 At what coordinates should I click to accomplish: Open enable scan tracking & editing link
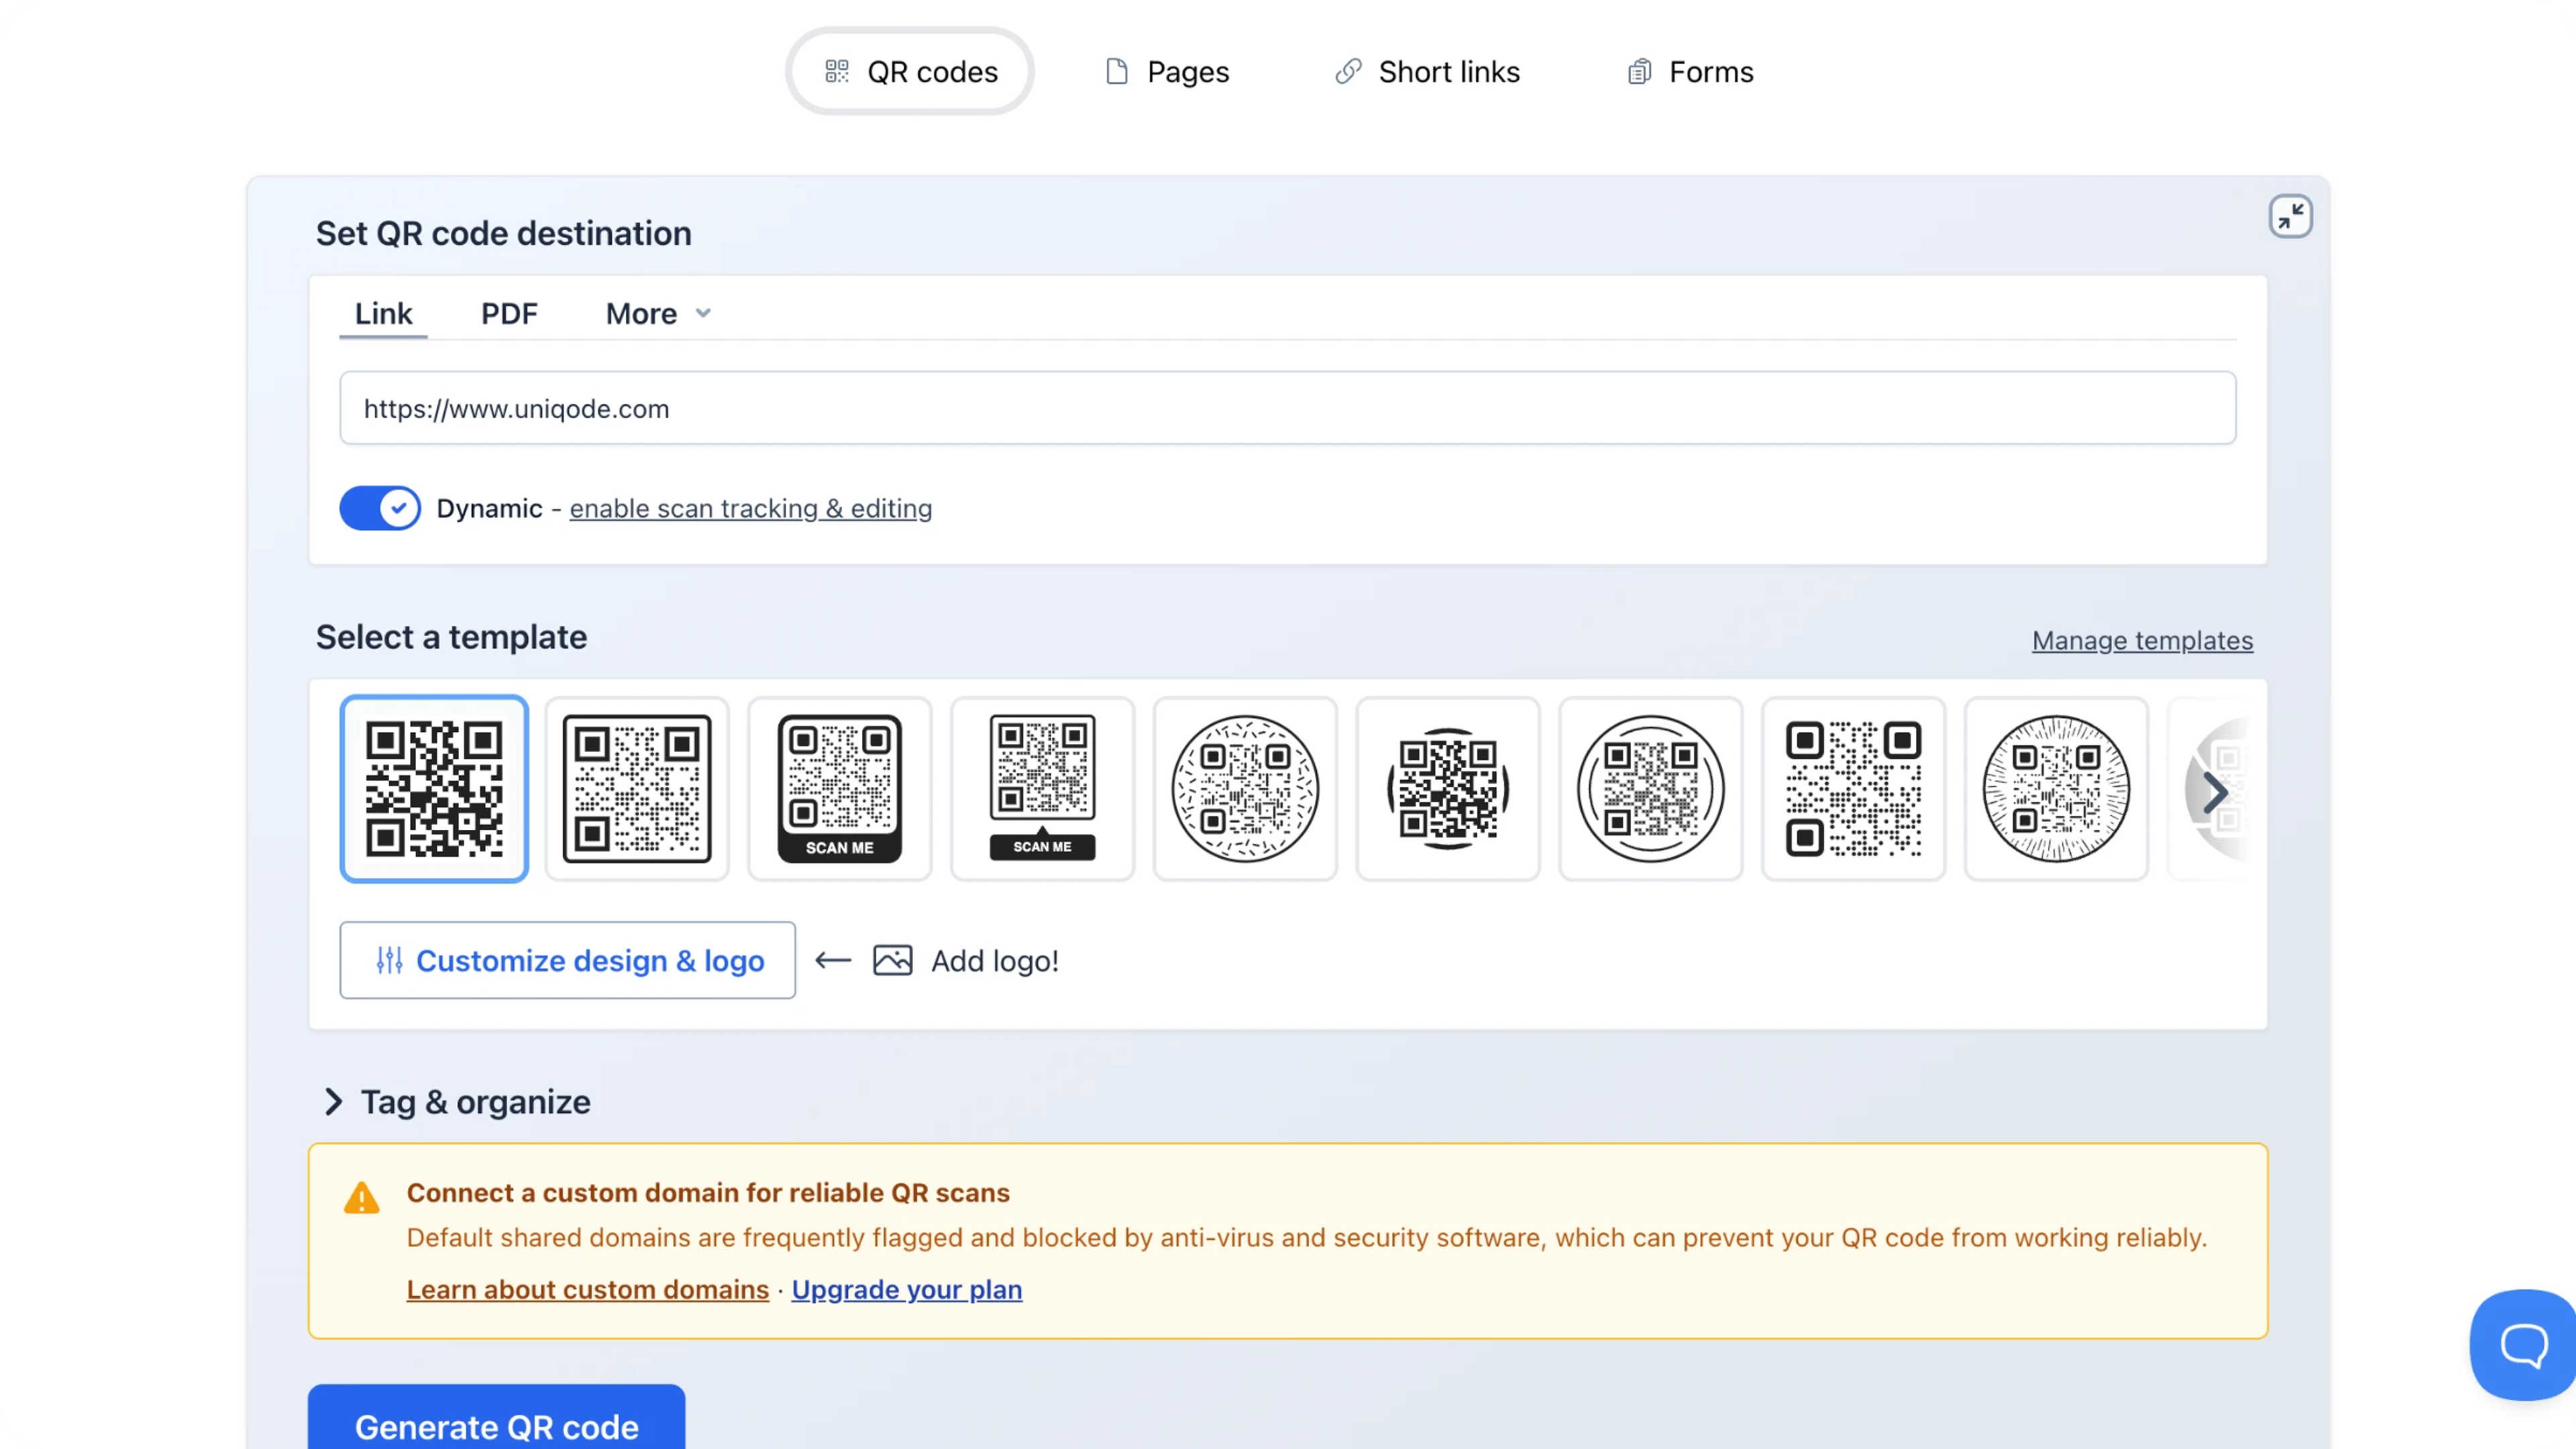(750, 508)
